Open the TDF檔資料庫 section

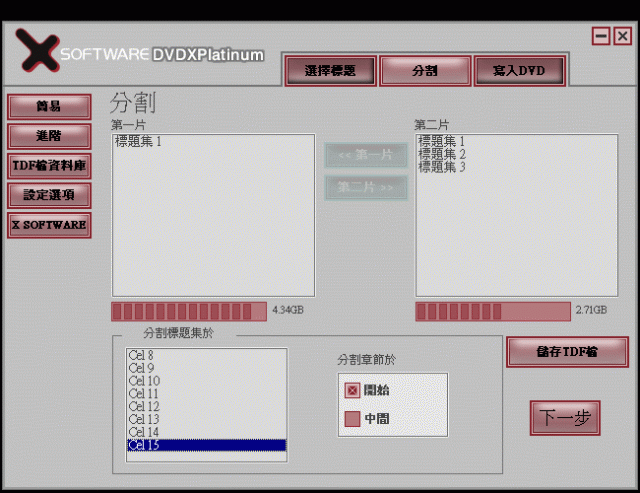(49, 166)
